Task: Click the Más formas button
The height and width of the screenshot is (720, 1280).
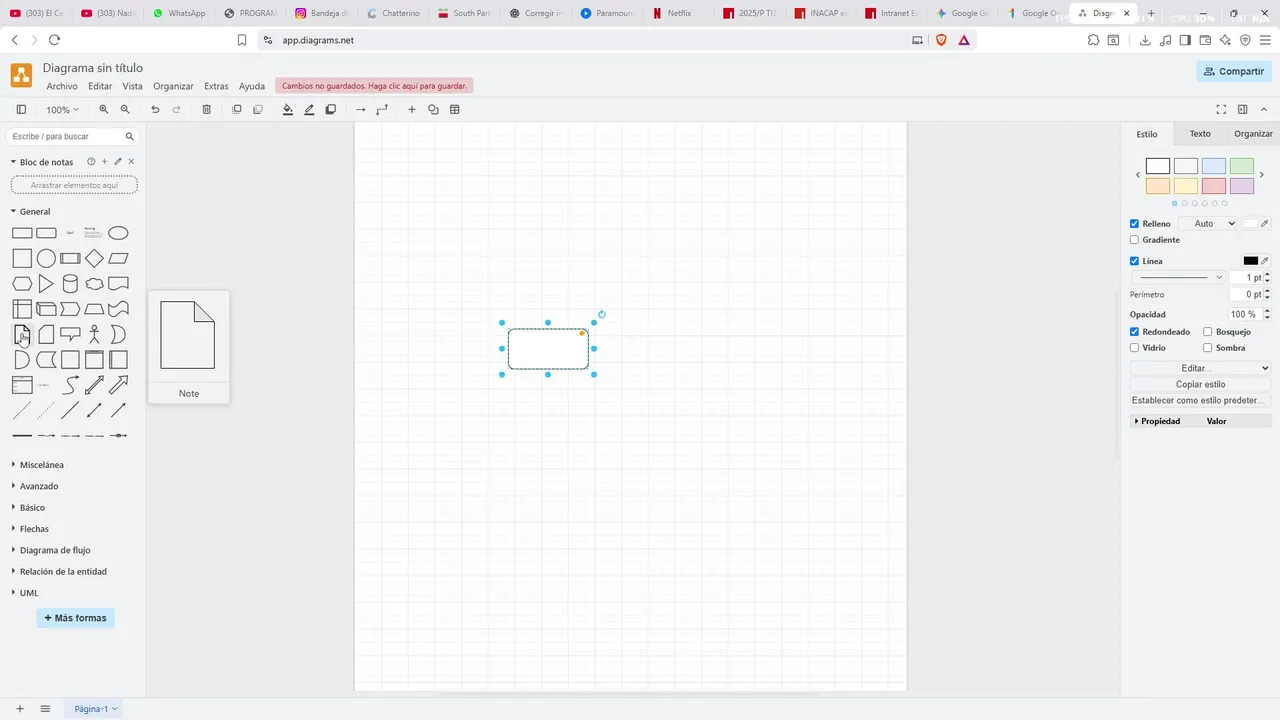Action: pyautogui.click(x=75, y=618)
